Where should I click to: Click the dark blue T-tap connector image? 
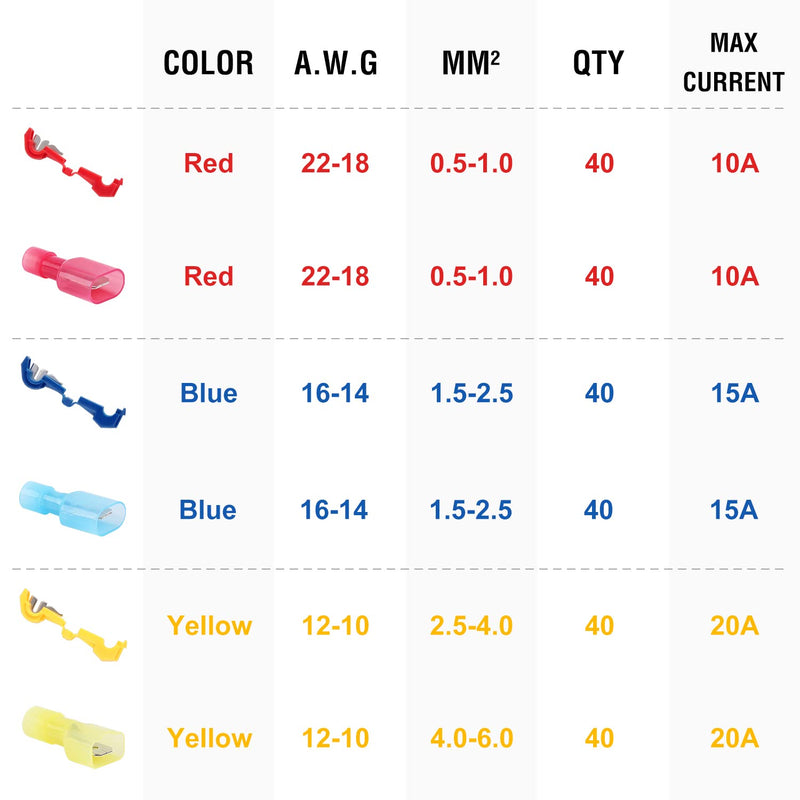click(73, 392)
